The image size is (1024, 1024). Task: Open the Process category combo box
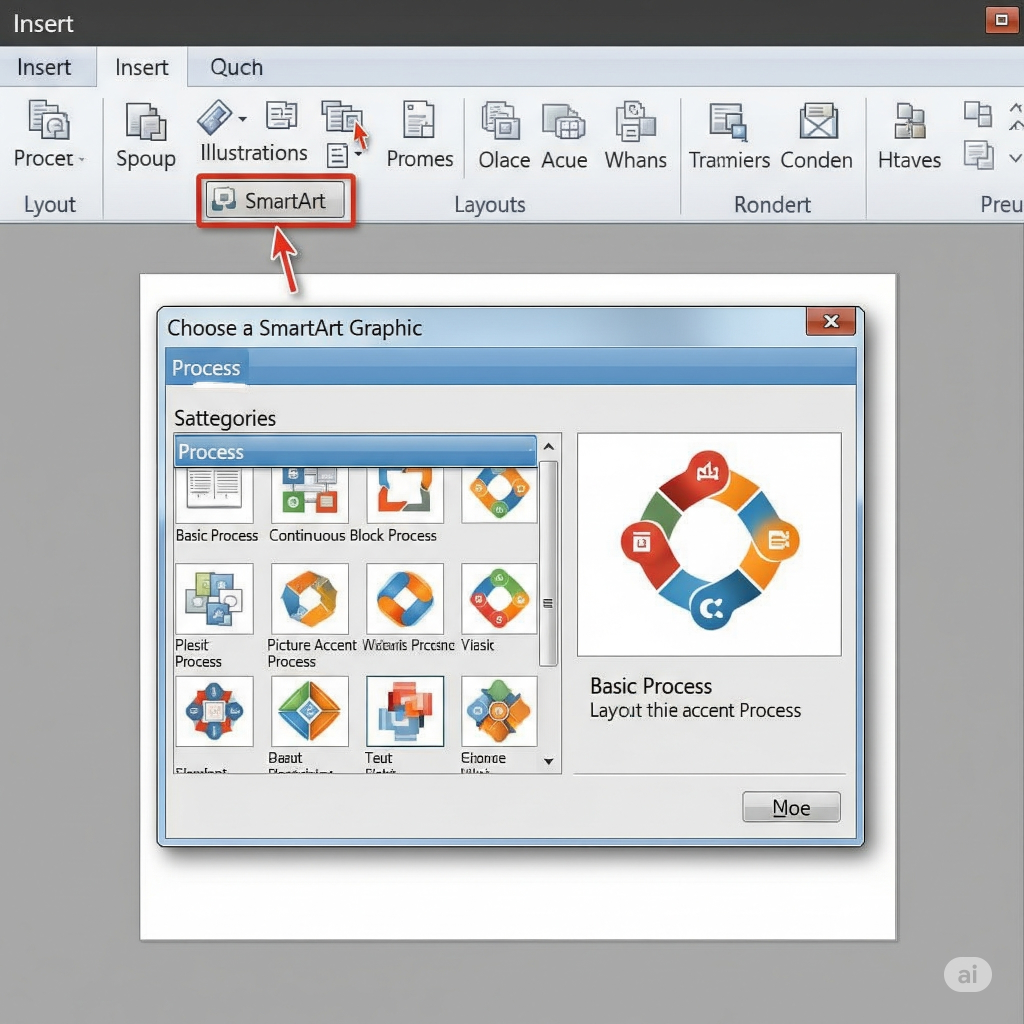[x=355, y=452]
